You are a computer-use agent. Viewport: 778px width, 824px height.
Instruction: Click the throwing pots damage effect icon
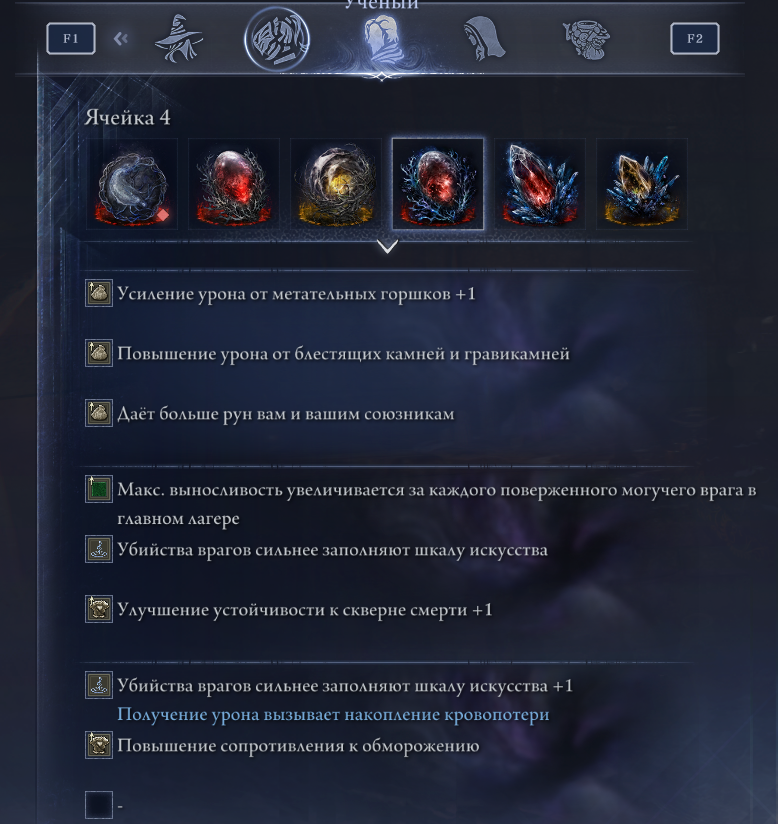99,293
